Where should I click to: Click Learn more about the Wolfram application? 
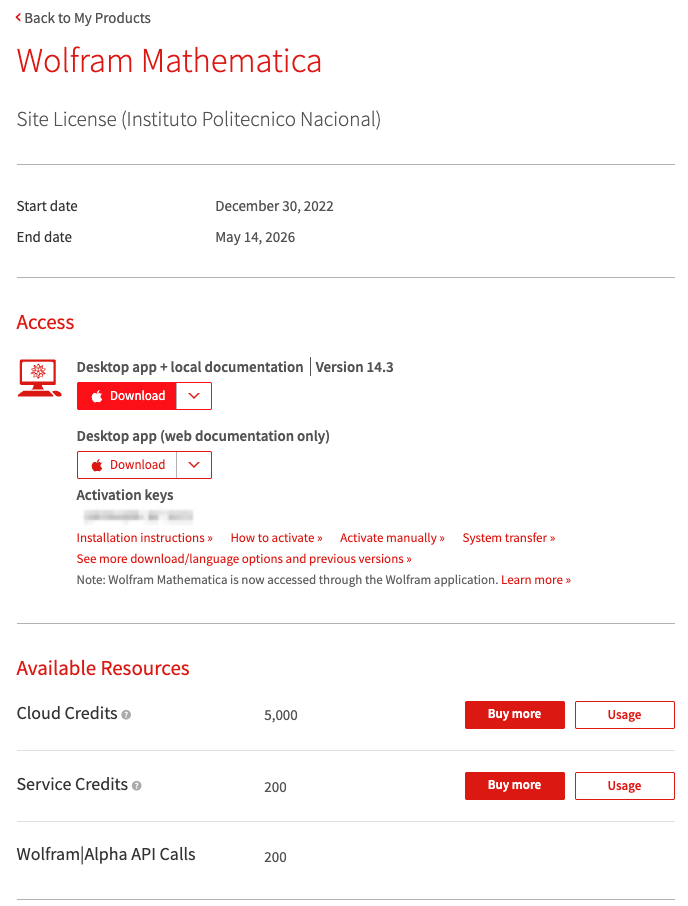click(x=536, y=580)
